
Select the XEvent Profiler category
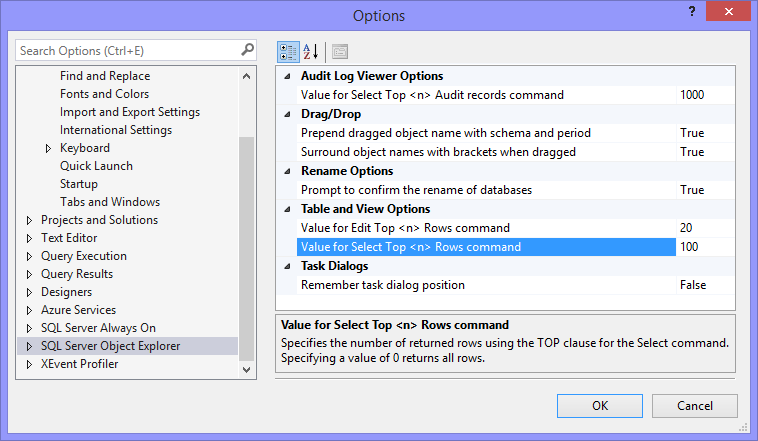pyautogui.click(x=79, y=364)
